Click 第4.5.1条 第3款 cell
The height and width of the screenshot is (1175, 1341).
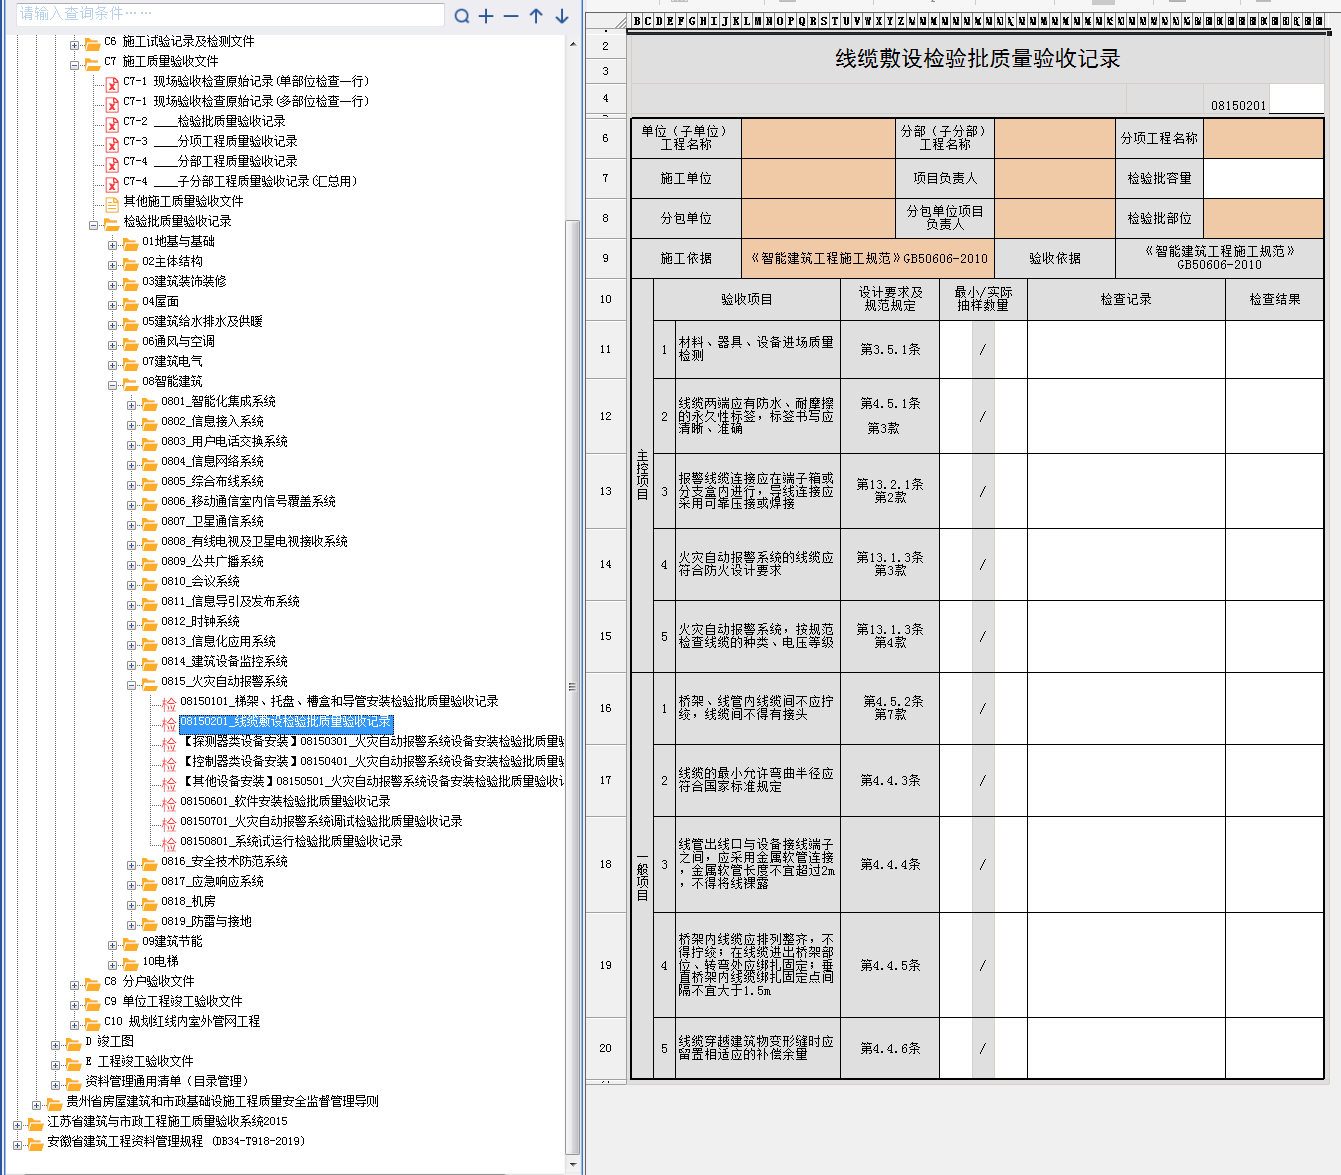coord(890,416)
